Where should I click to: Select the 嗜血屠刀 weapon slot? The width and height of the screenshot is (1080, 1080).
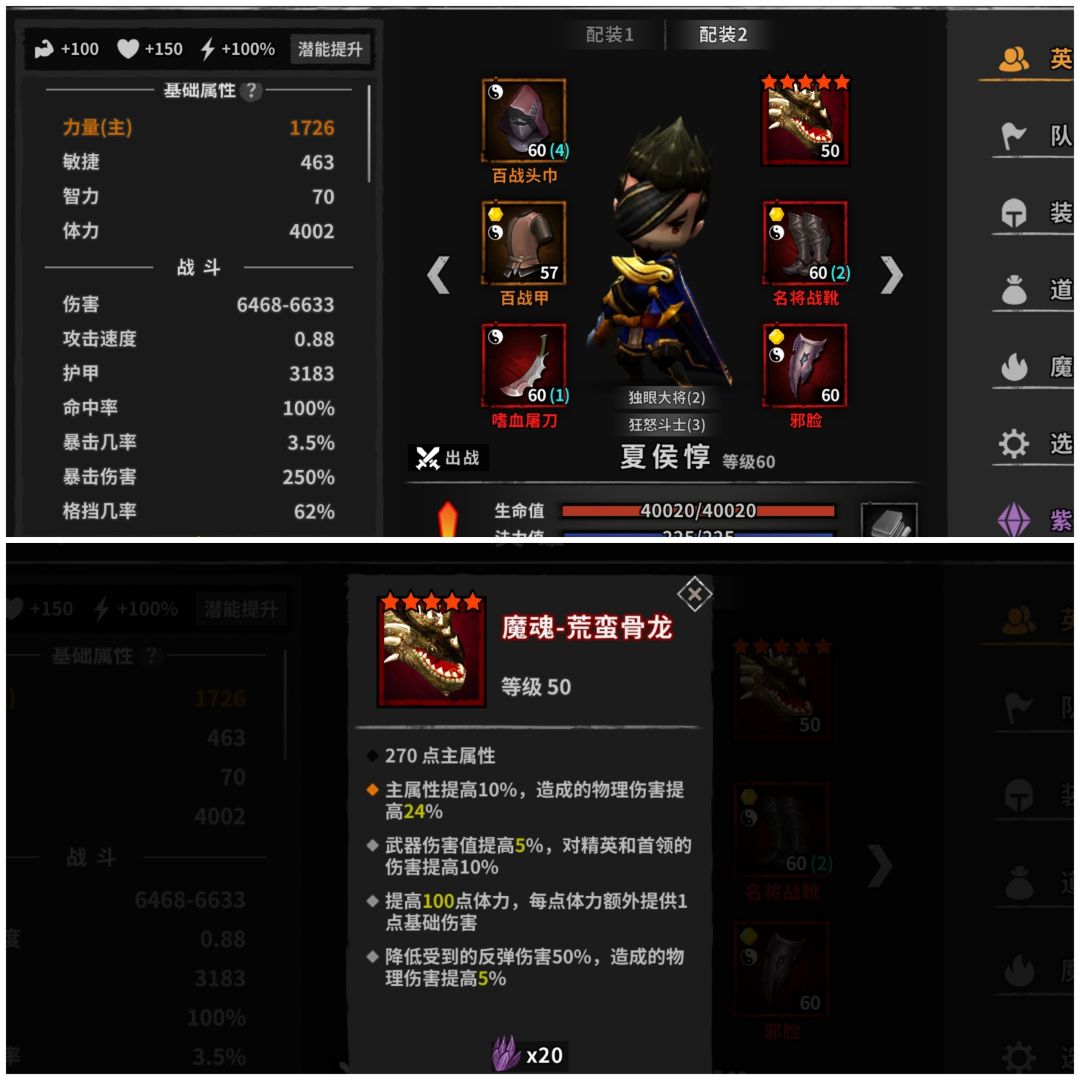pyautogui.click(x=524, y=365)
